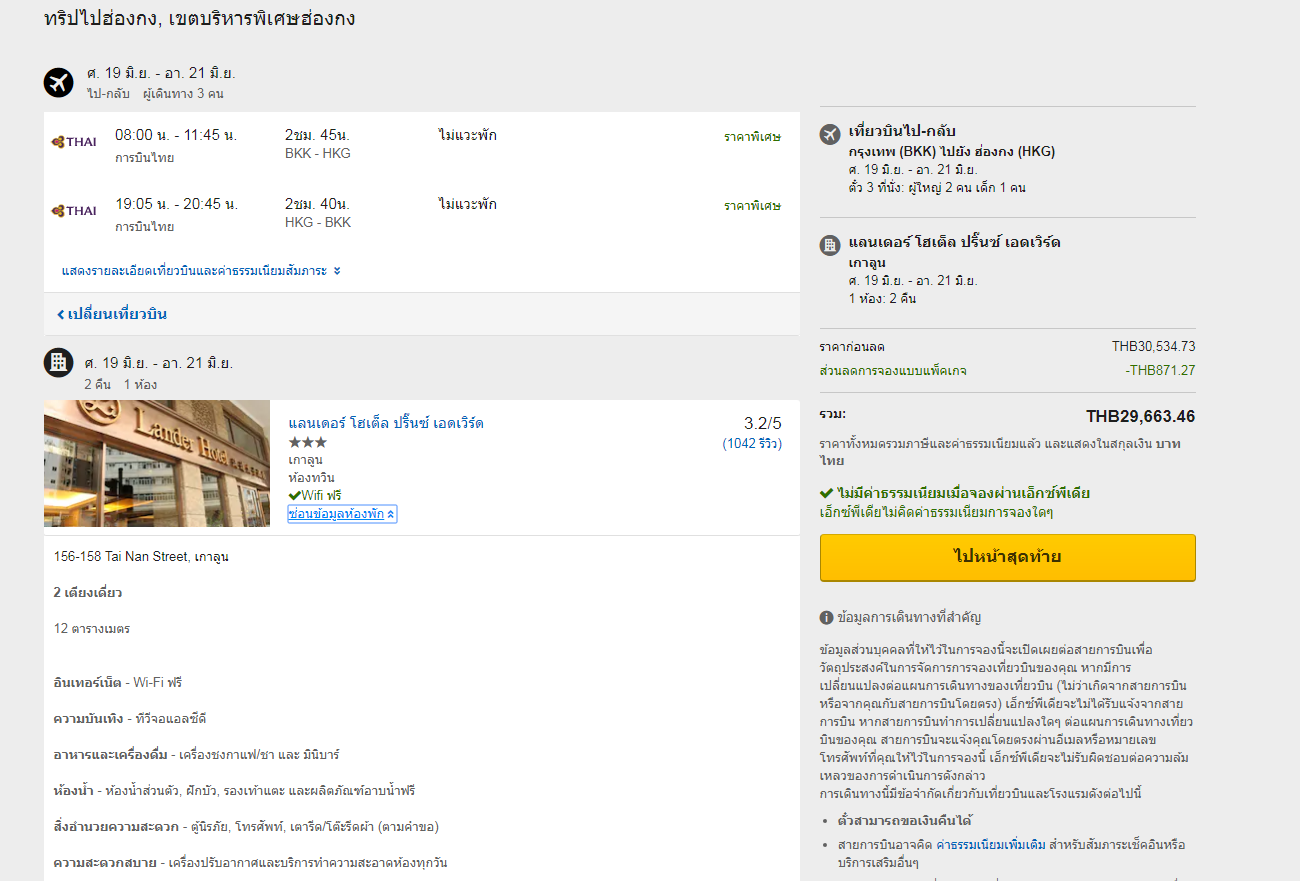Open the แลนเดอร์ โฮเต็ล ปริ๊นซ์ เอดเวิร์ด hotel link

click(386, 423)
